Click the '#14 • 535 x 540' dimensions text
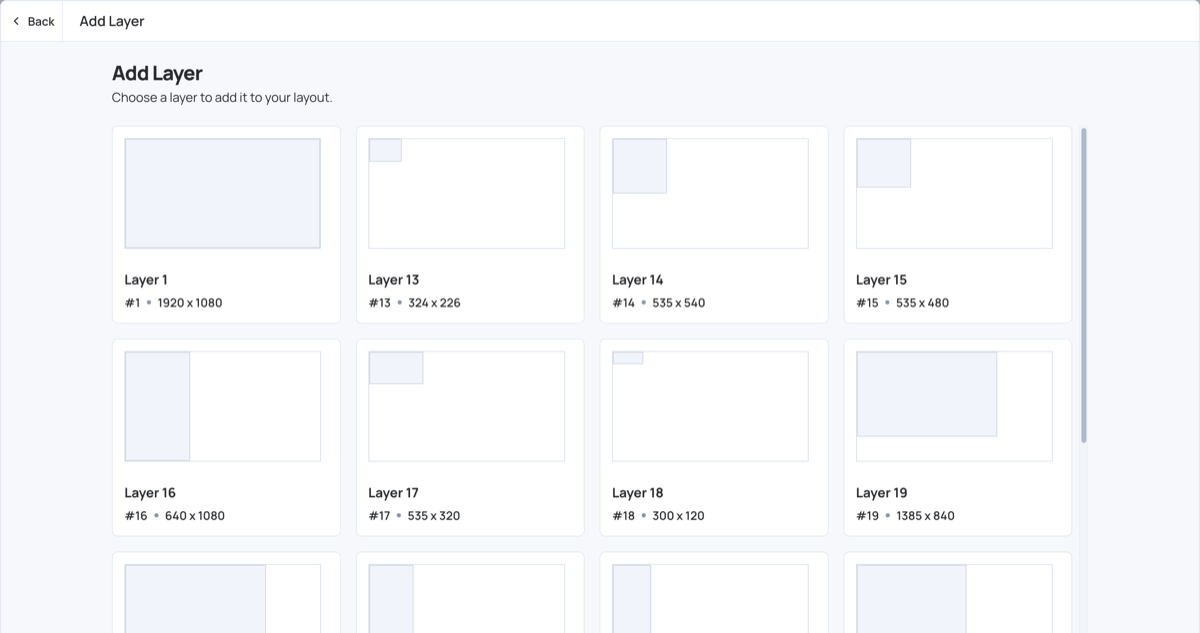1200x633 pixels. pyautogui.click(x=658, y=303)
